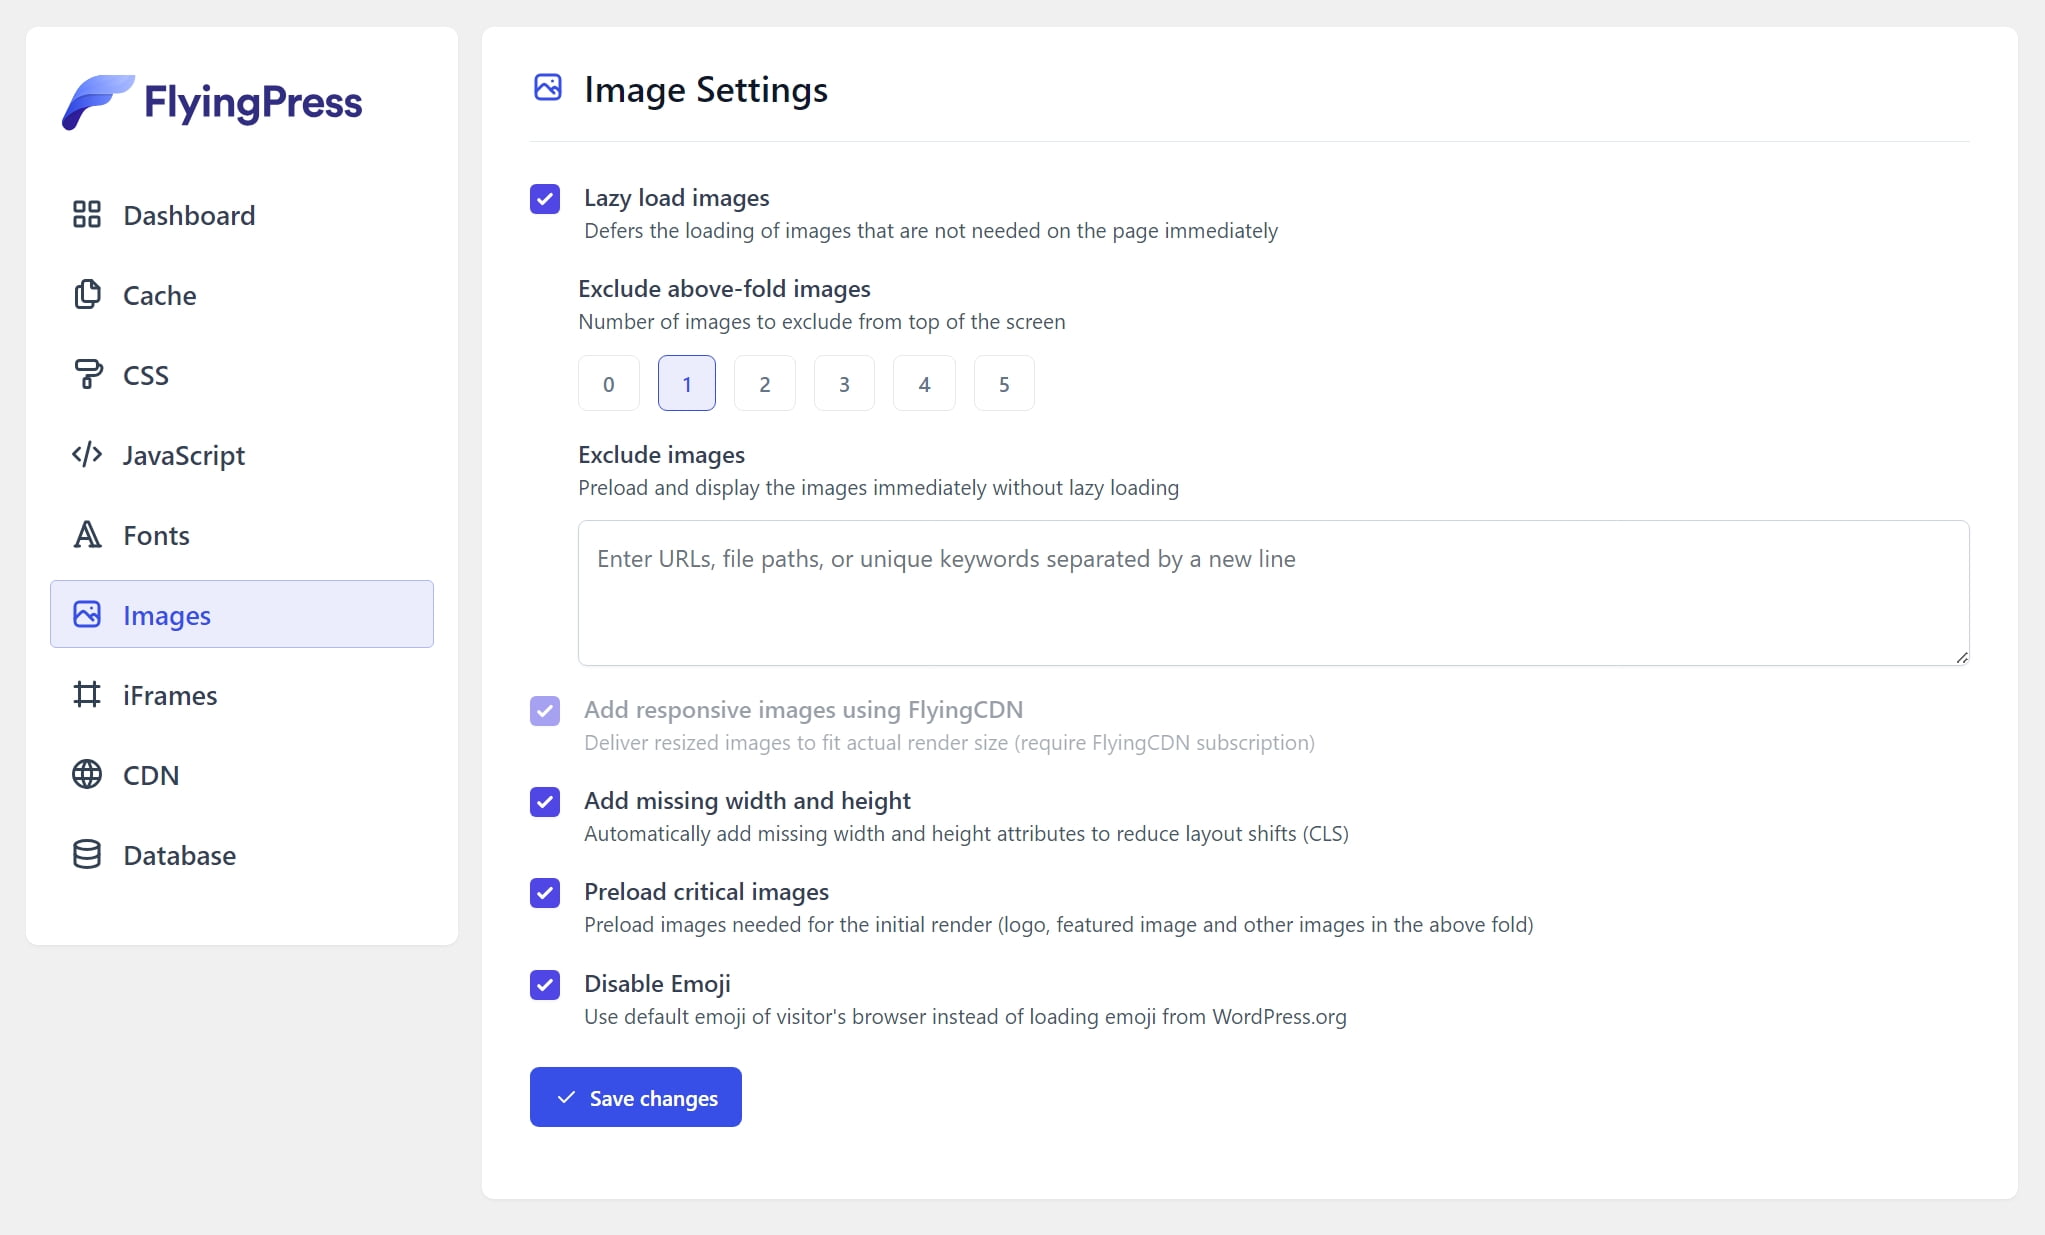Toggle the Lazy load images checkbox
Viewport: 2045px width, 1235px height.
pos(545,199)
